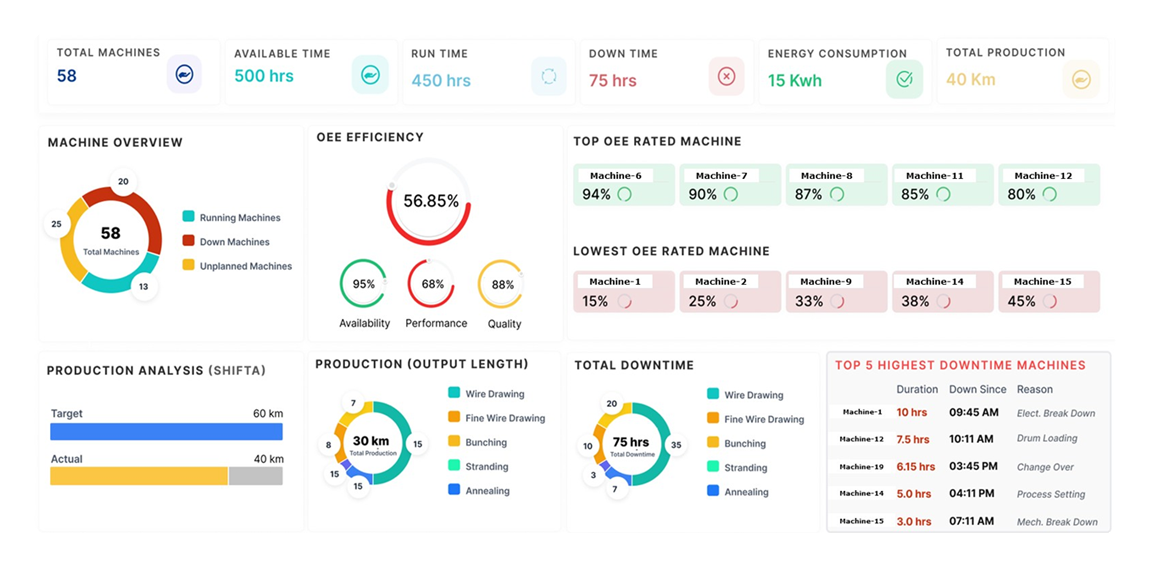This screenshot has width=1150, height=566.
Task: Click the Available Time teal icon
Action: click(370, 75)
